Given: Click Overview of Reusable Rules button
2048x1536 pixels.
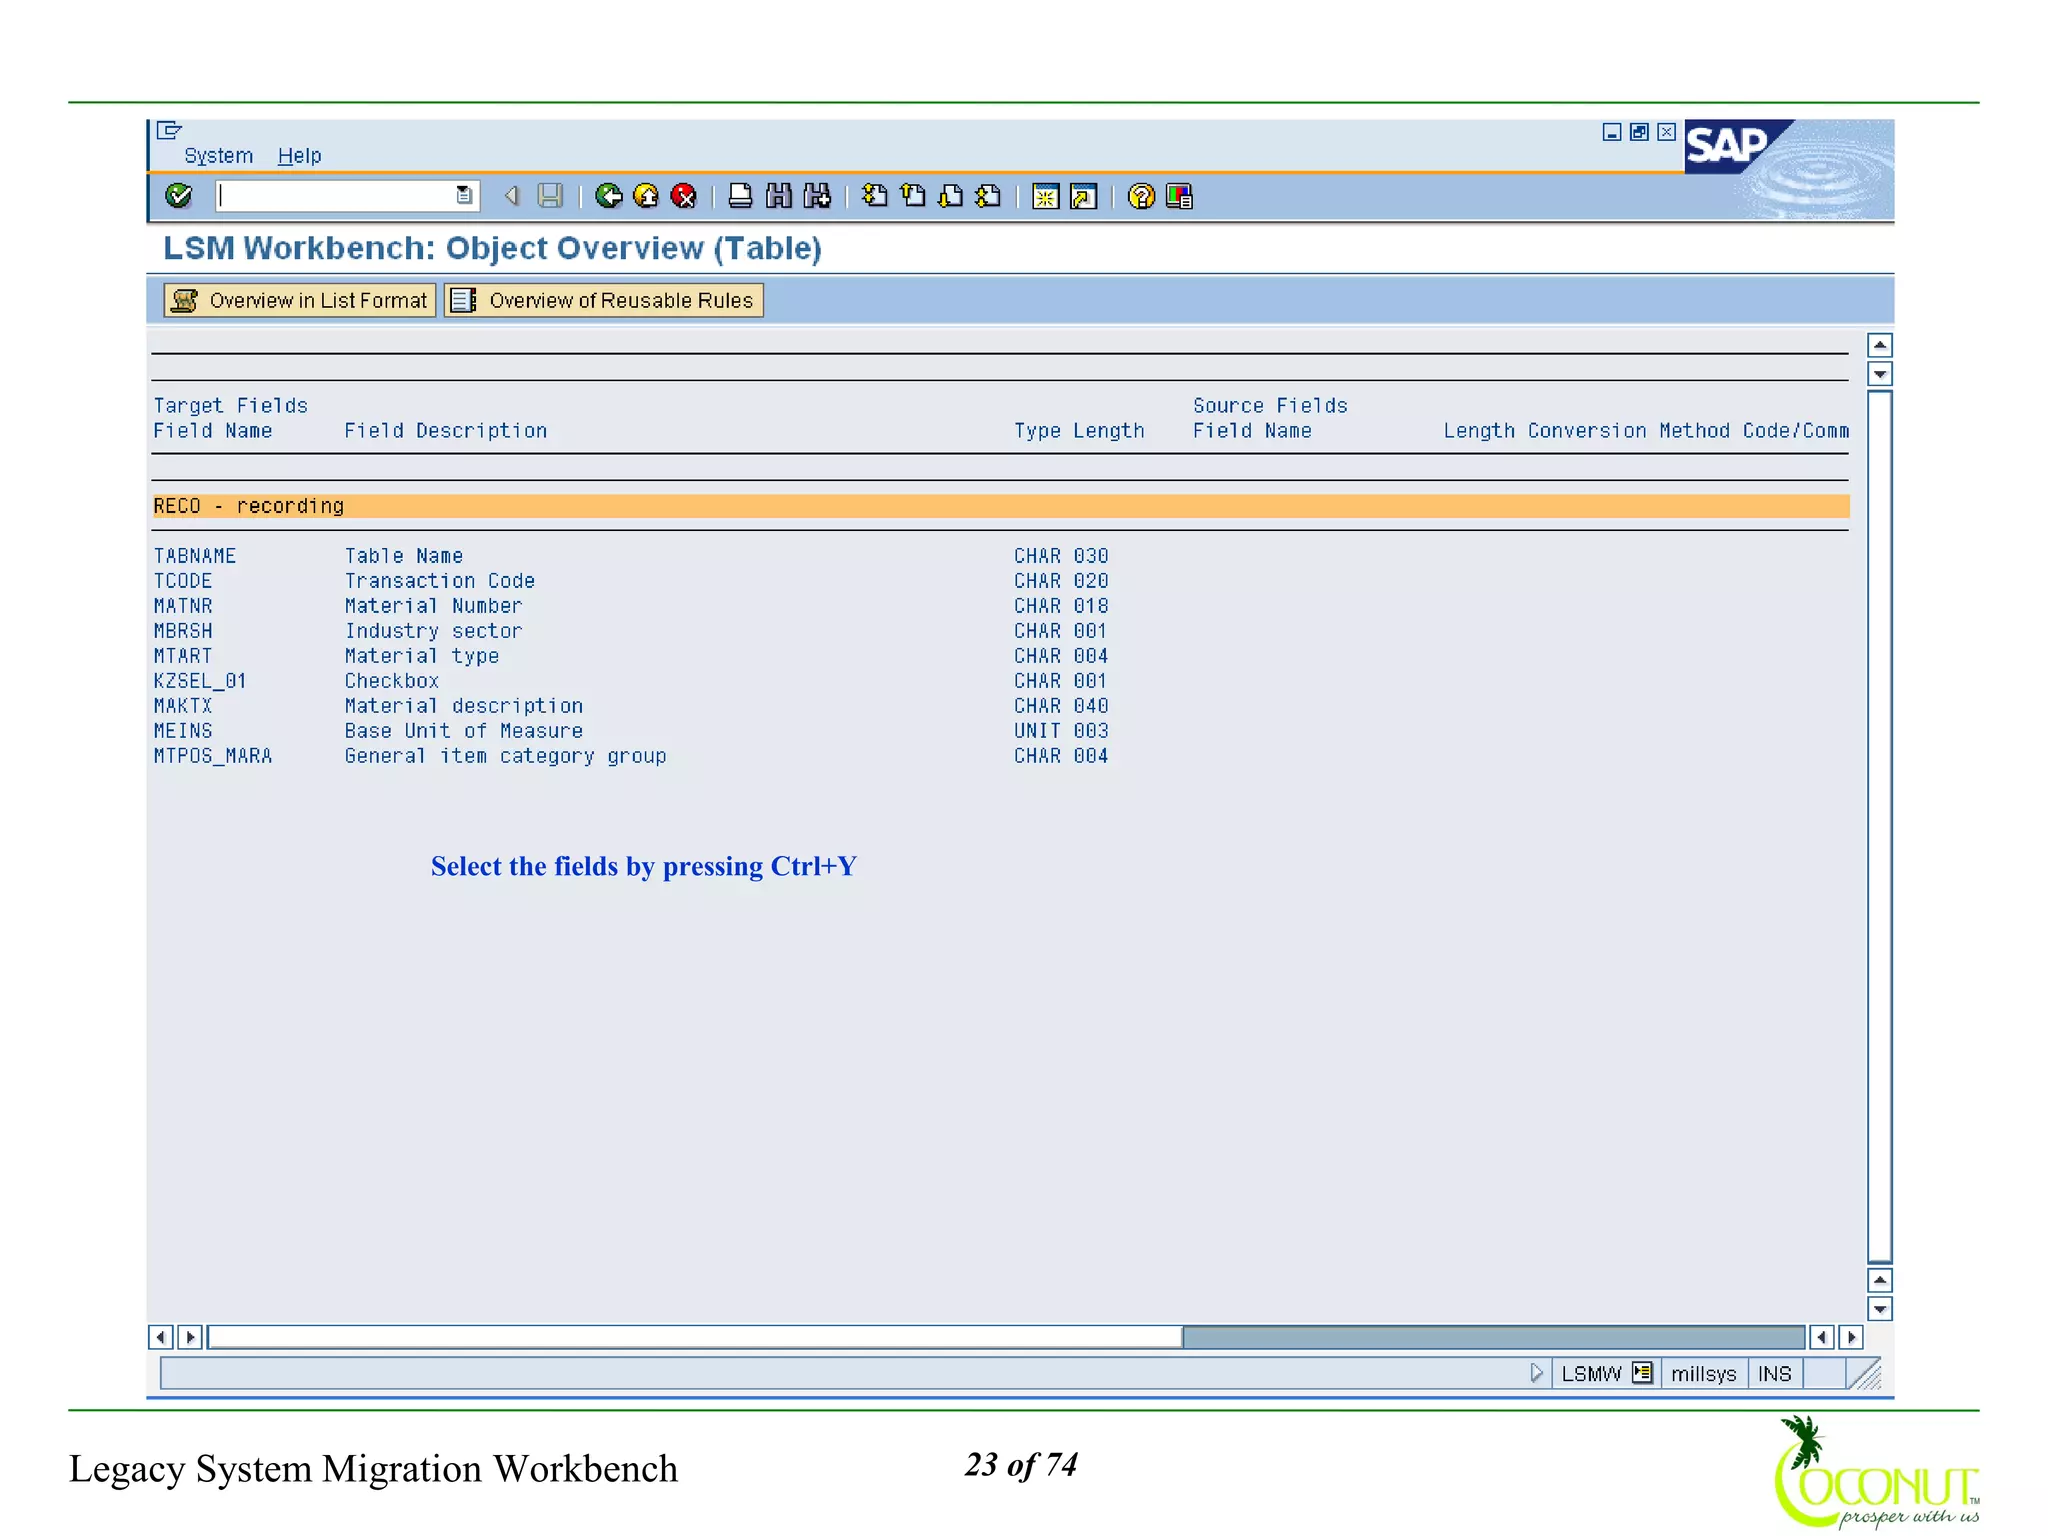Looking at the screenshot, I should click(x=604, y=300).
